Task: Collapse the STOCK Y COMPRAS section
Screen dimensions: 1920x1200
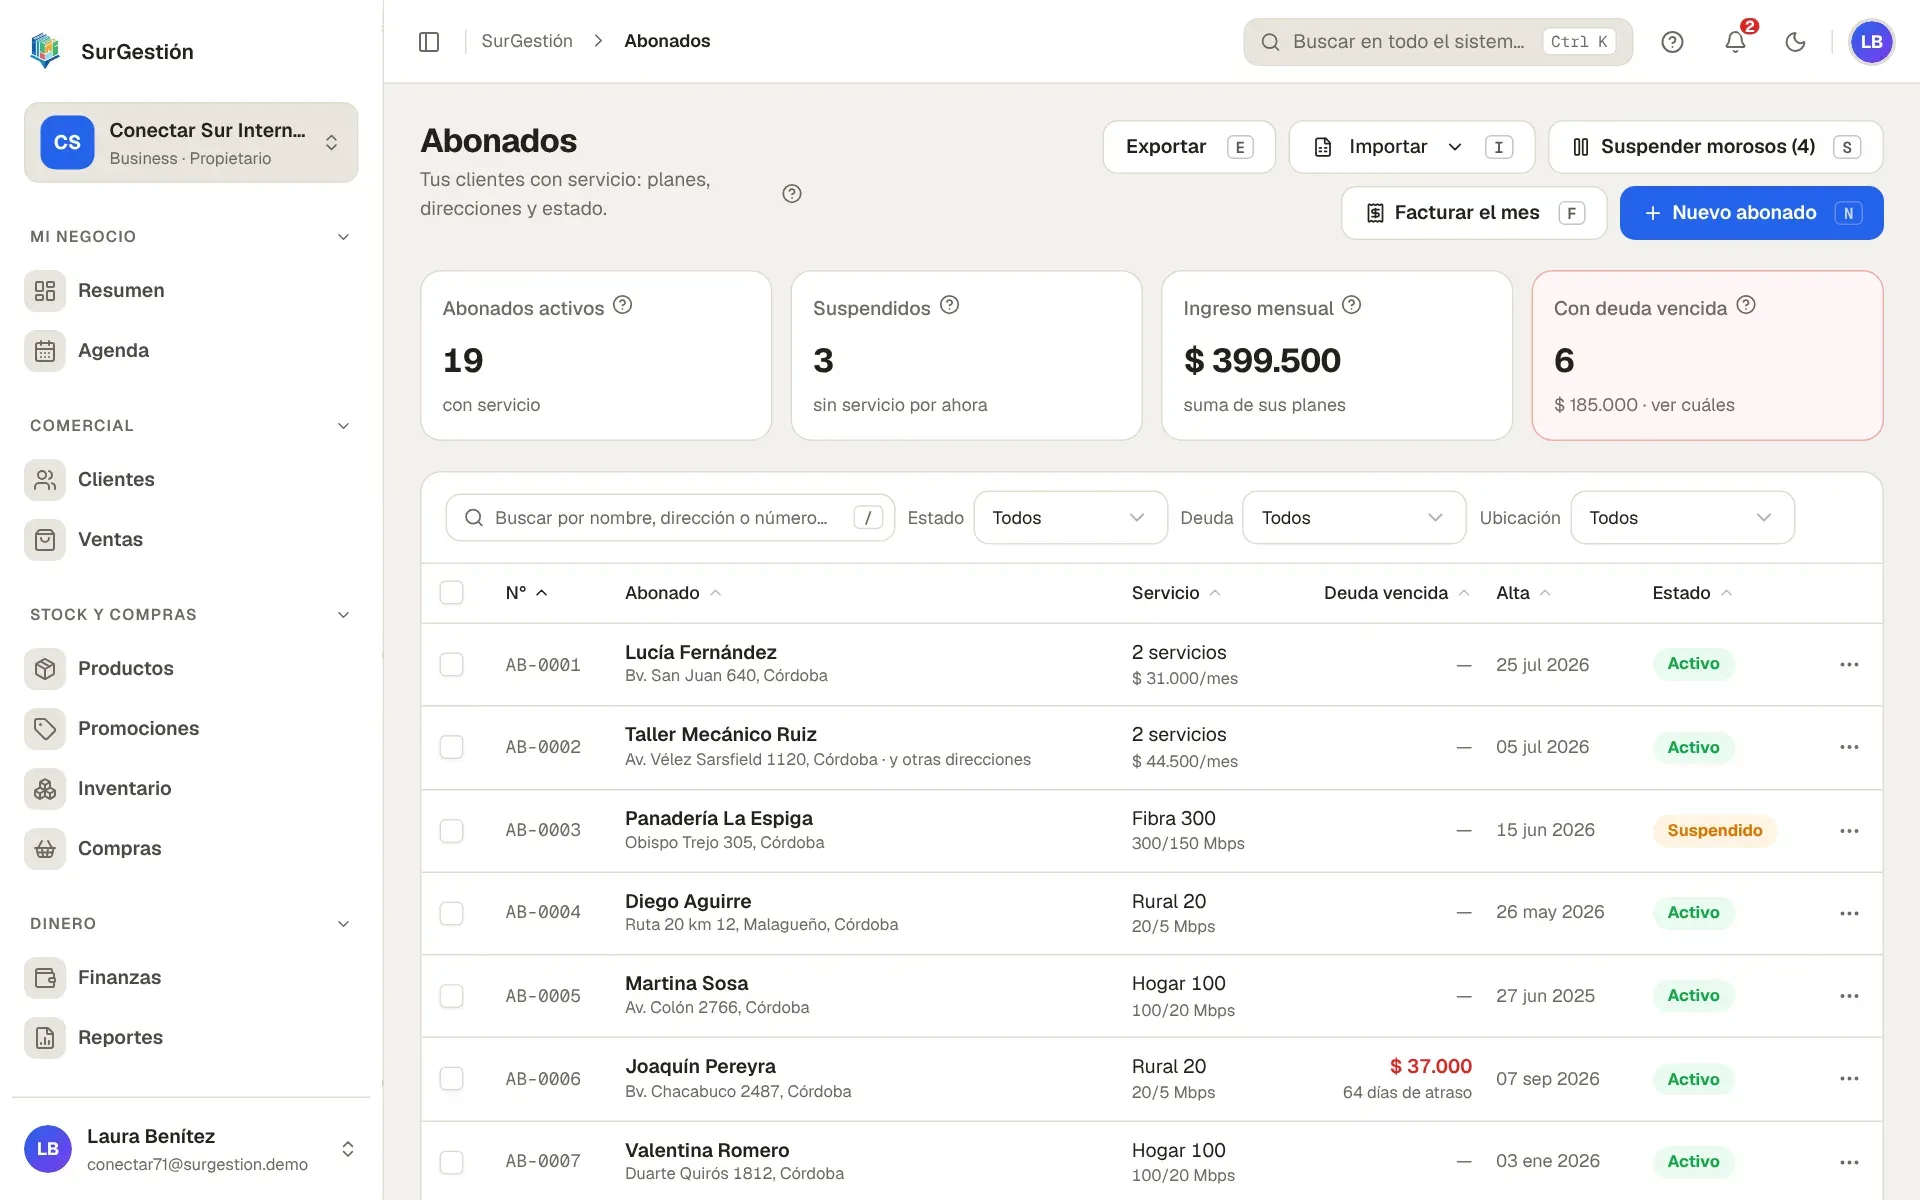Action: click(343, 615)
